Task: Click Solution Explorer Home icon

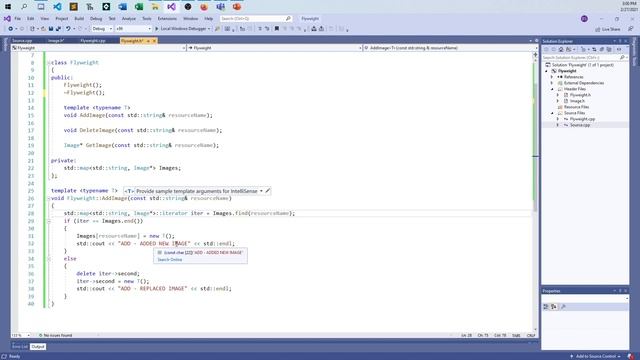Action: [561, 49]
